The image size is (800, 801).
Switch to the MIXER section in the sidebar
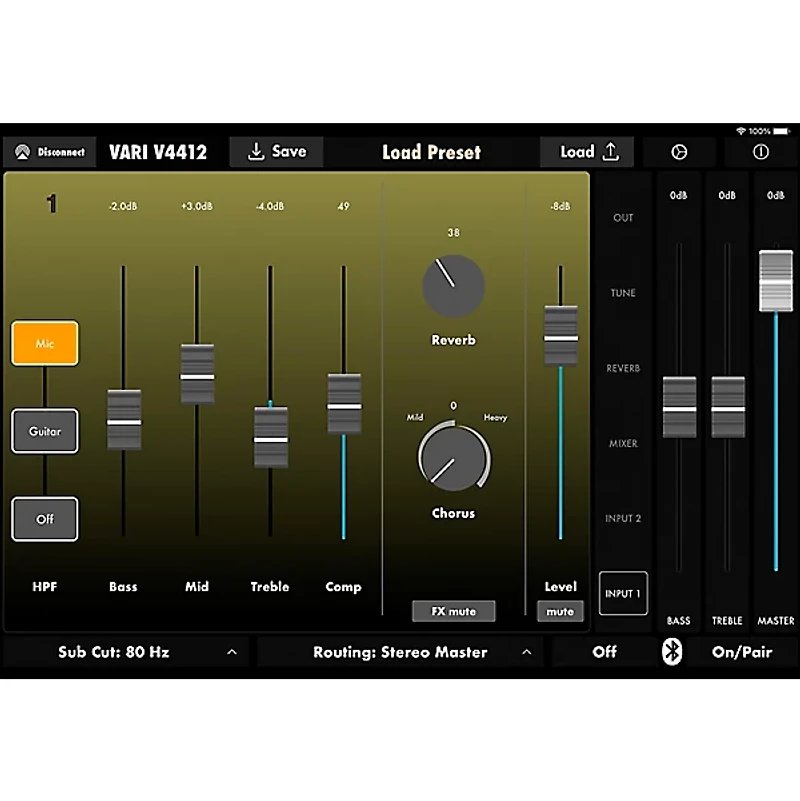point(622,443)
